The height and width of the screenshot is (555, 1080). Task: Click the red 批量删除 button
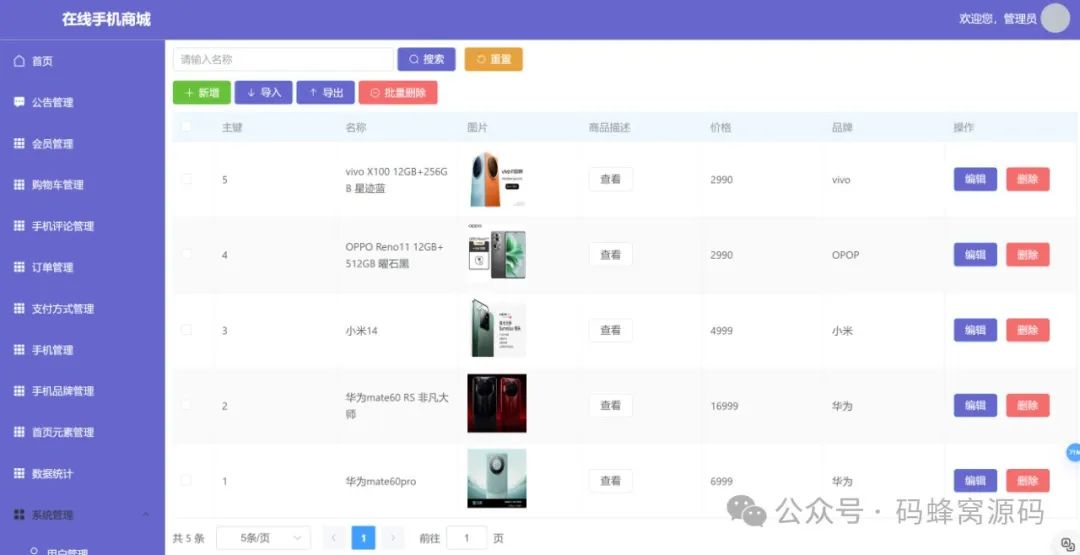(x=398, y=92)
